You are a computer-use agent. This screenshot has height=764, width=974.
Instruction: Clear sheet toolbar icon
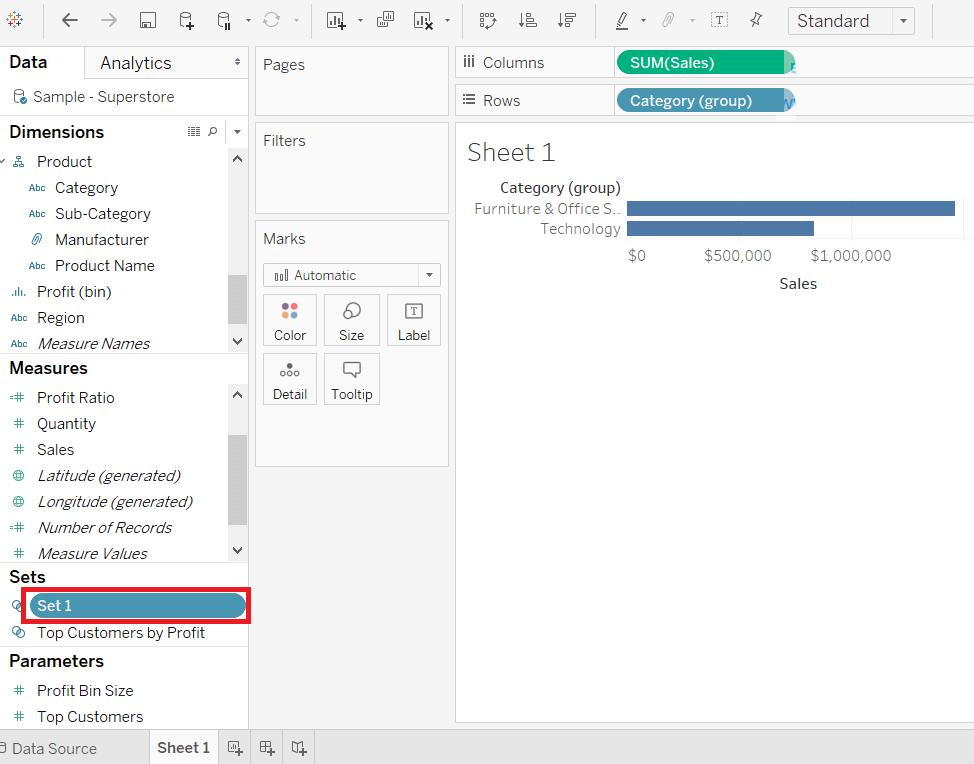(423, 20)
